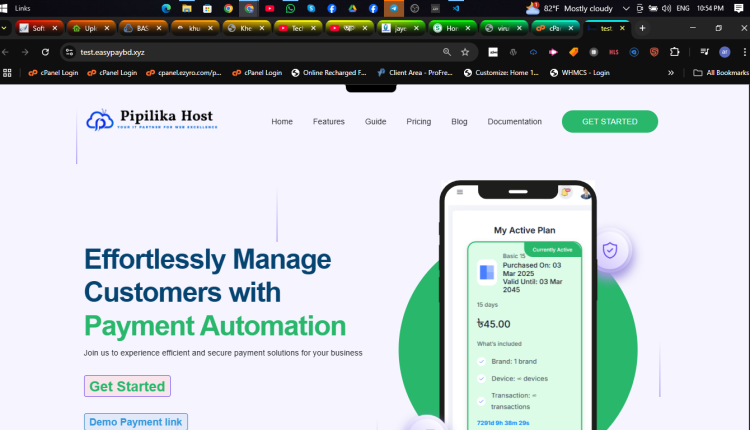The height and width of the screenshot is (430, 750).
Task: Open the All Bookmarks folder
Action: 721,73
